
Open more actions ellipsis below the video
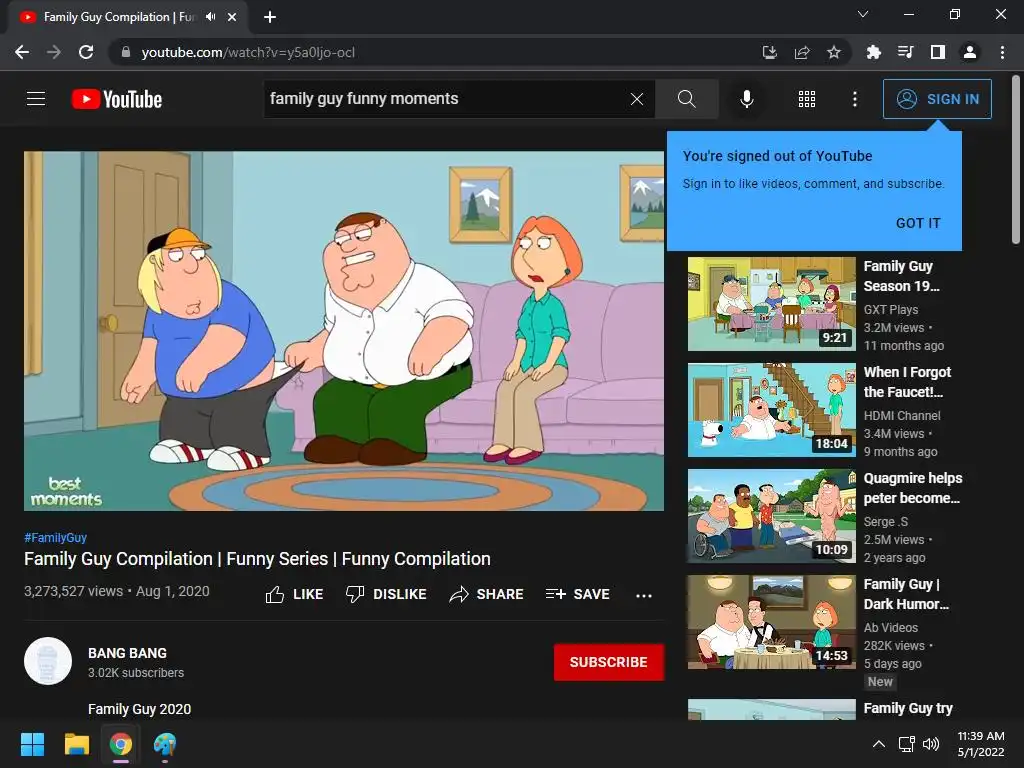(644, 595)
